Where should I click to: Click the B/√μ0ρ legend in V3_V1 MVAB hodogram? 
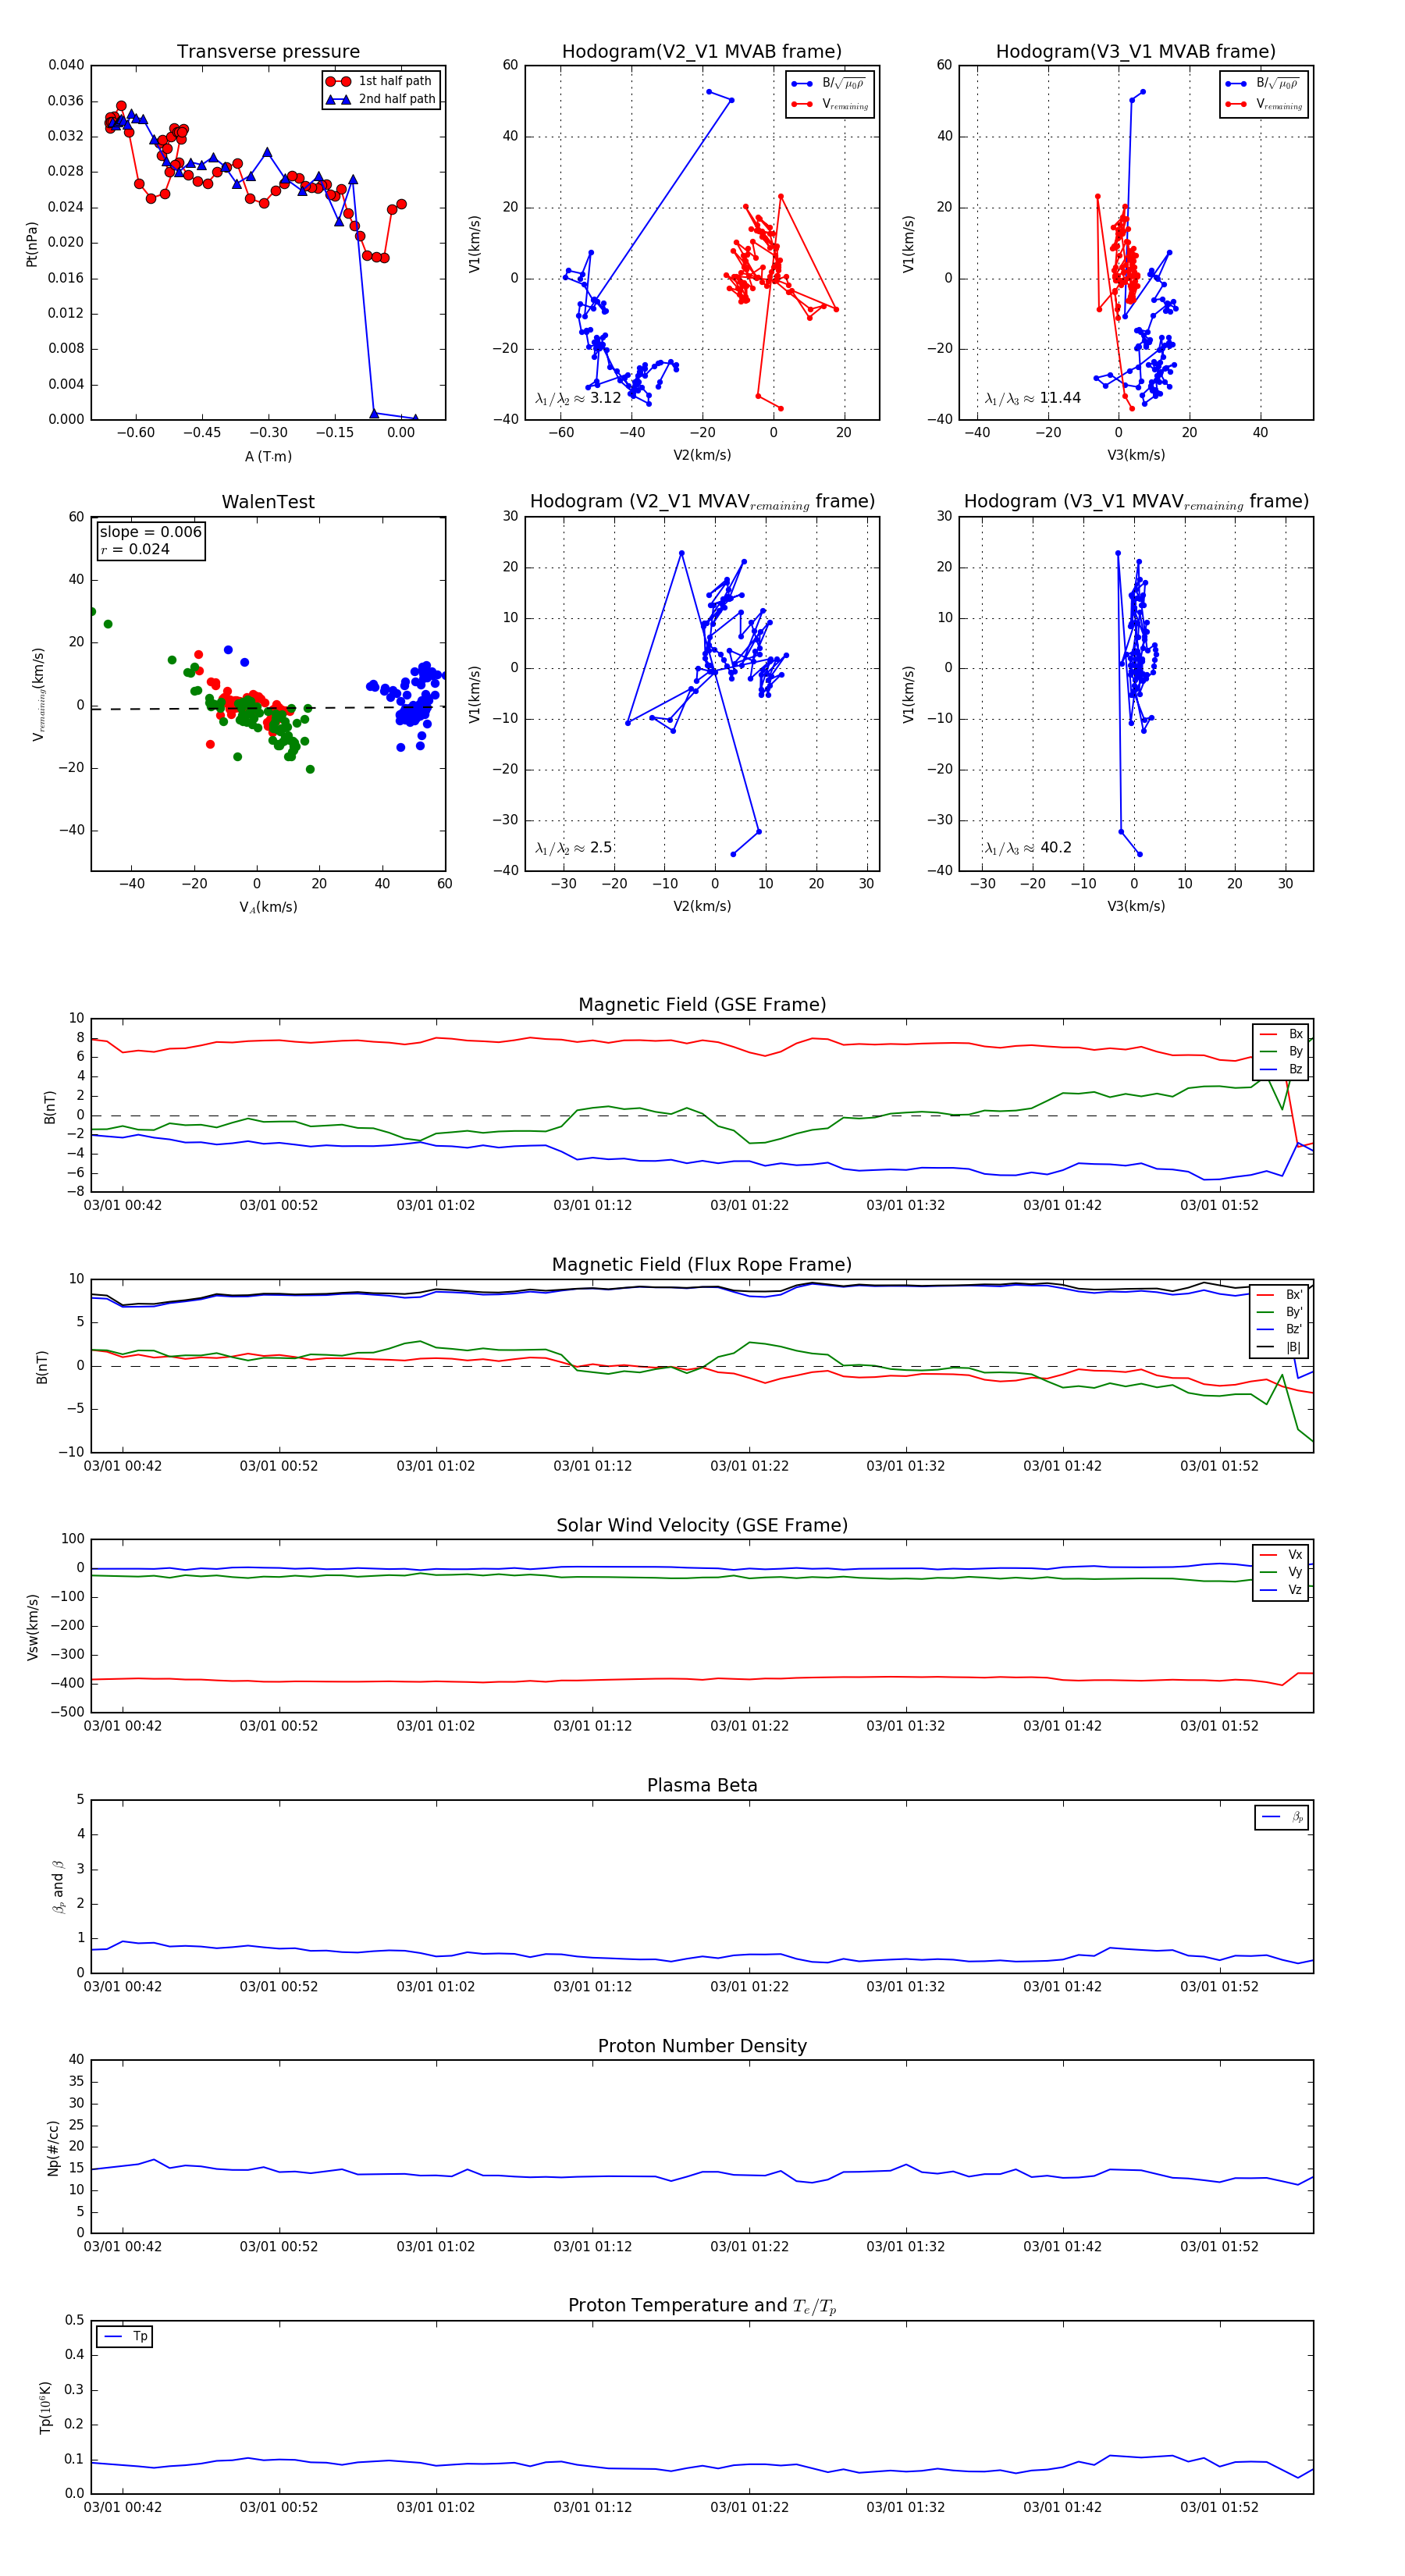point(1264,84)
